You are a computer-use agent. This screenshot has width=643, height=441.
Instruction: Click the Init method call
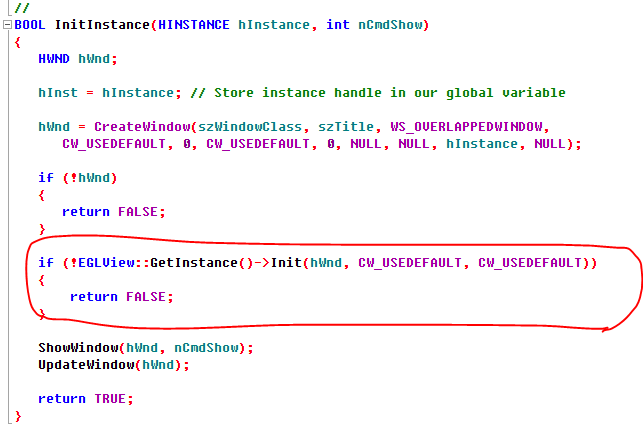coord(286,263)
